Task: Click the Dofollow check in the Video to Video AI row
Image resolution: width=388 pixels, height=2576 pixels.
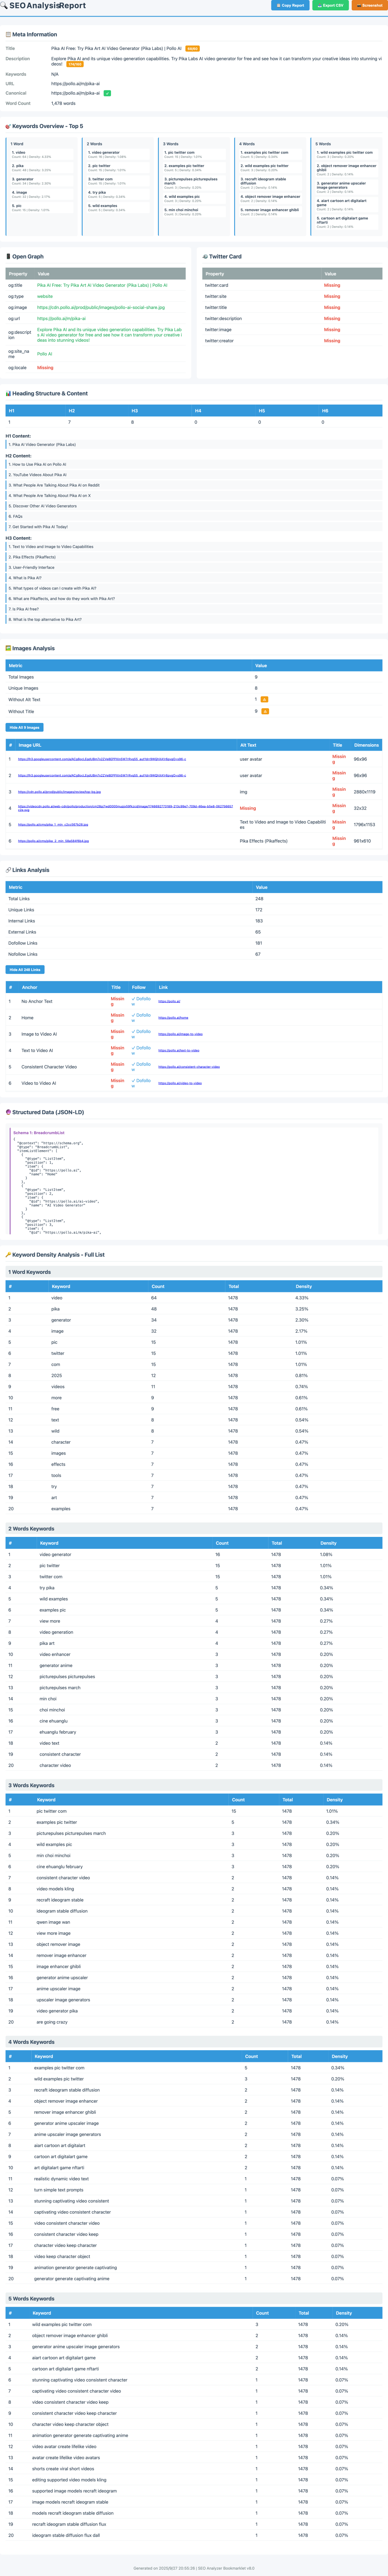Action: 141,1083
